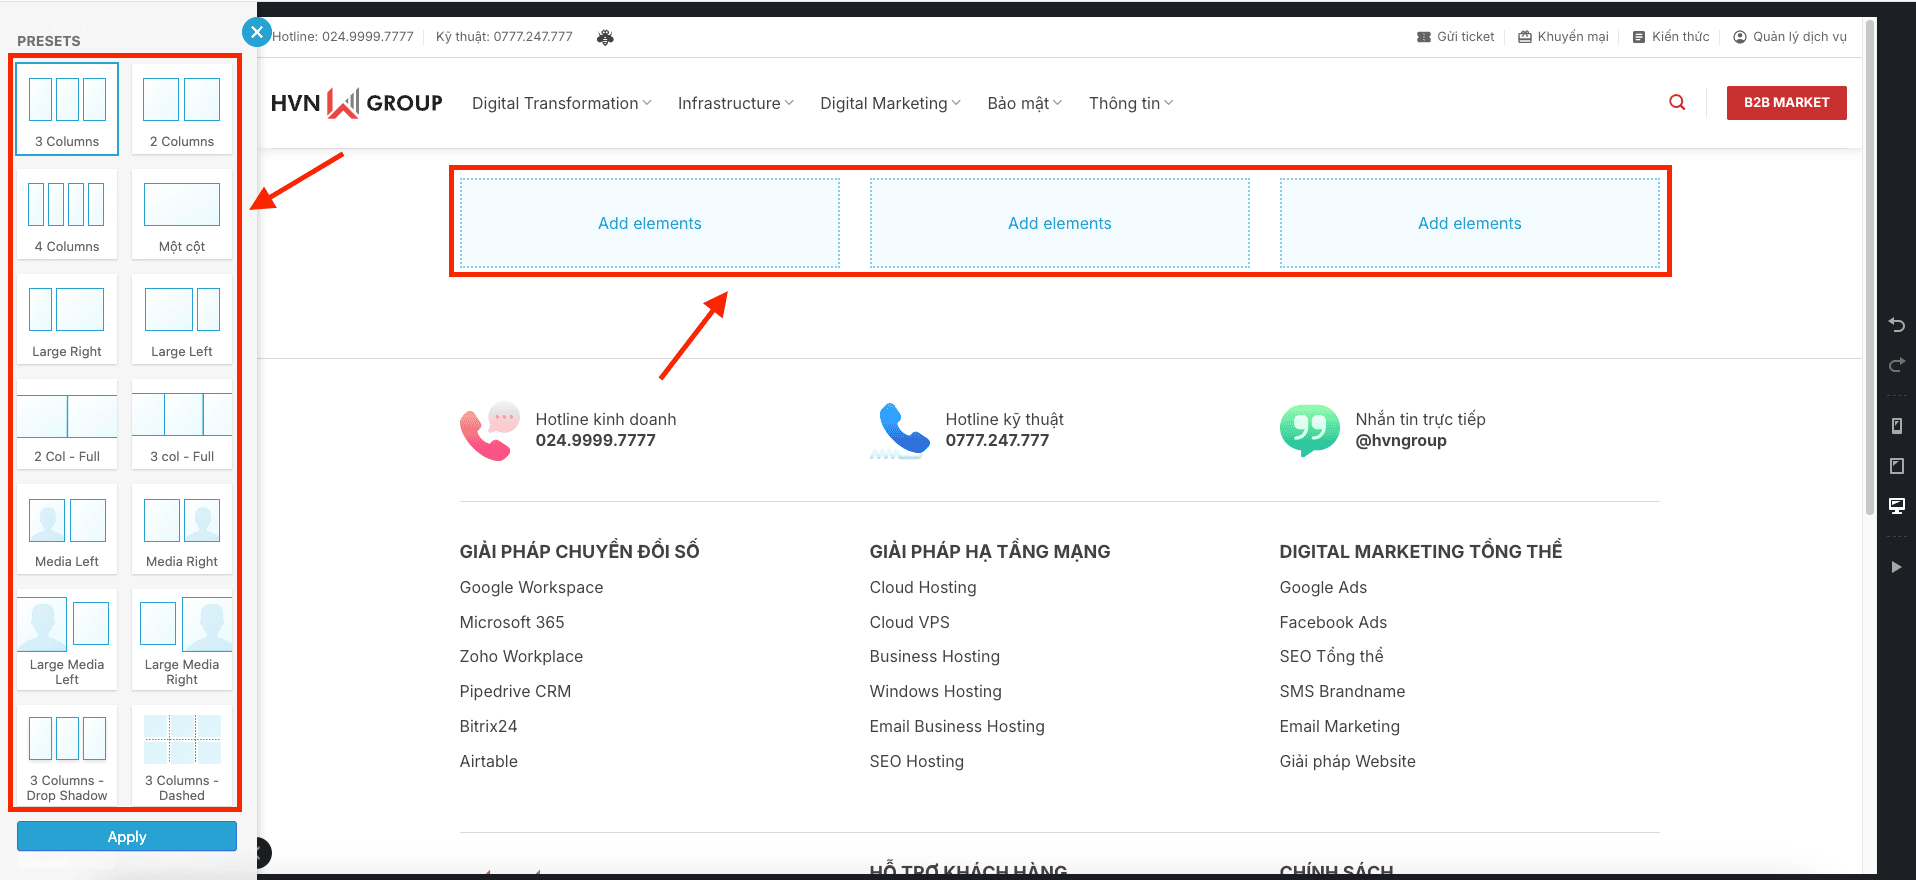Screen dimensions: 1916x880
Task: Close the presets panel with X button
Action: coord(257,32)
